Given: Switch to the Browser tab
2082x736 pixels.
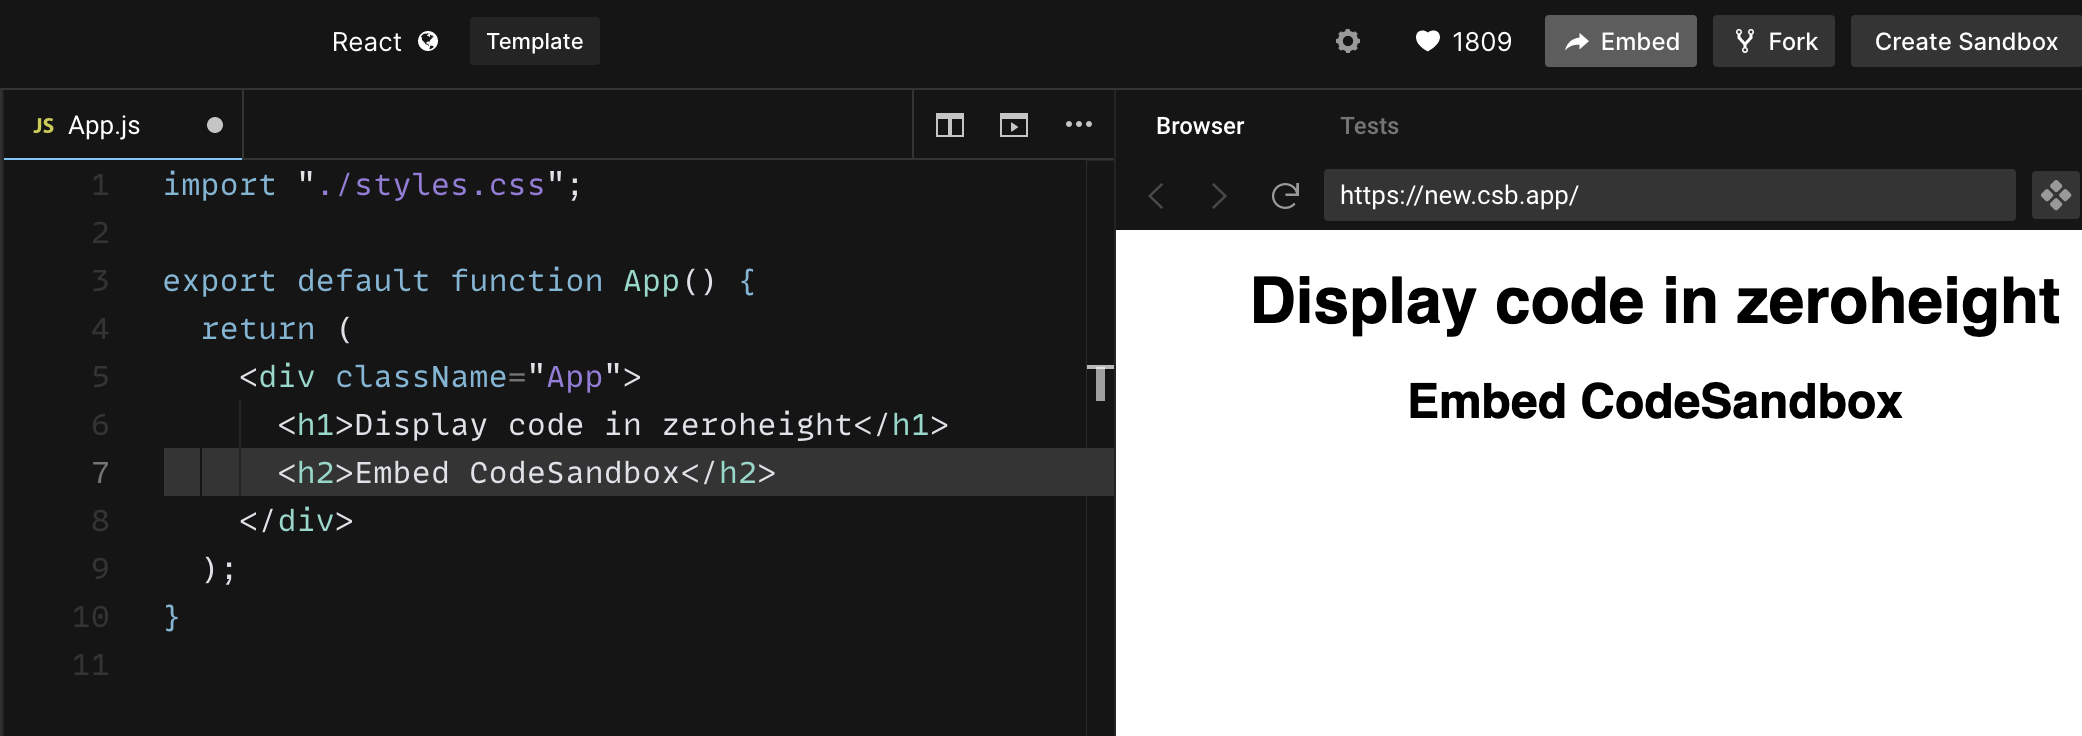Looking at the screenshot, I should [x=1200, y=126].
